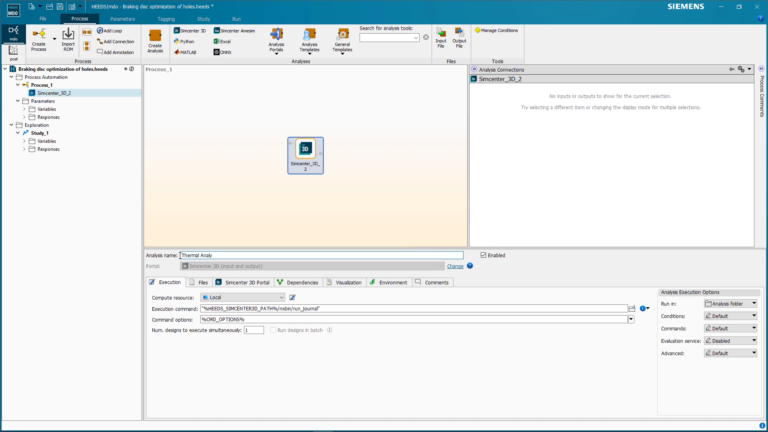Click the edit compute resource icon
The height and width of the screenshot is (432, 768).
292,297
